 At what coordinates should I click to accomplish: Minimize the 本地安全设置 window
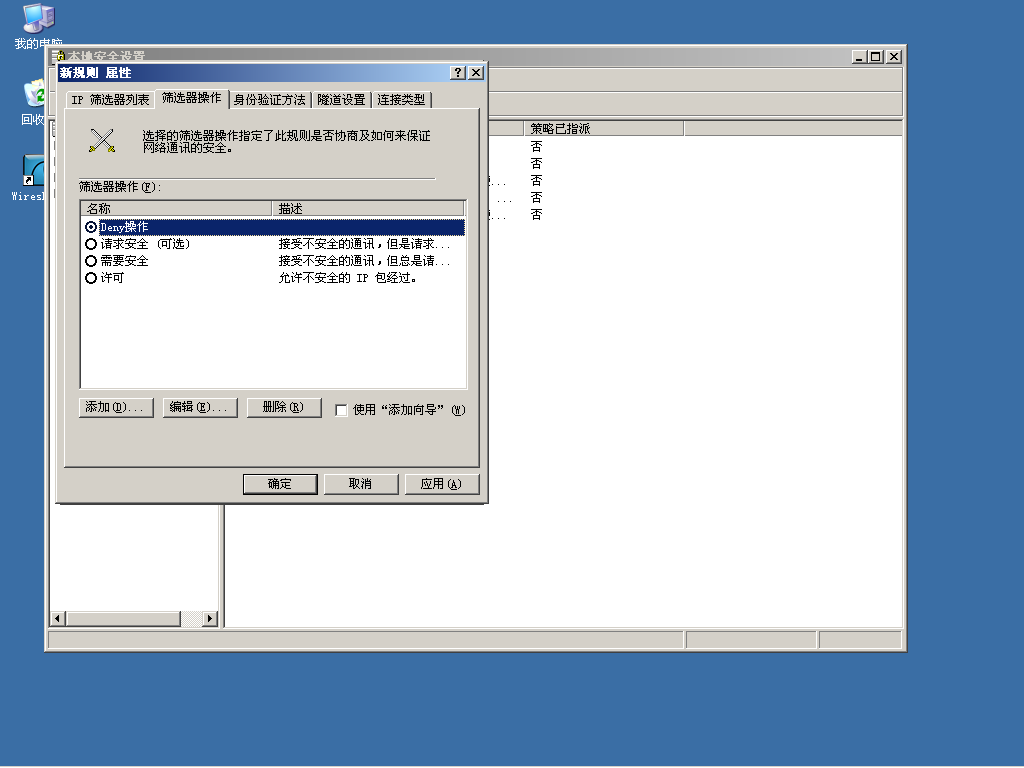[859, 57]
